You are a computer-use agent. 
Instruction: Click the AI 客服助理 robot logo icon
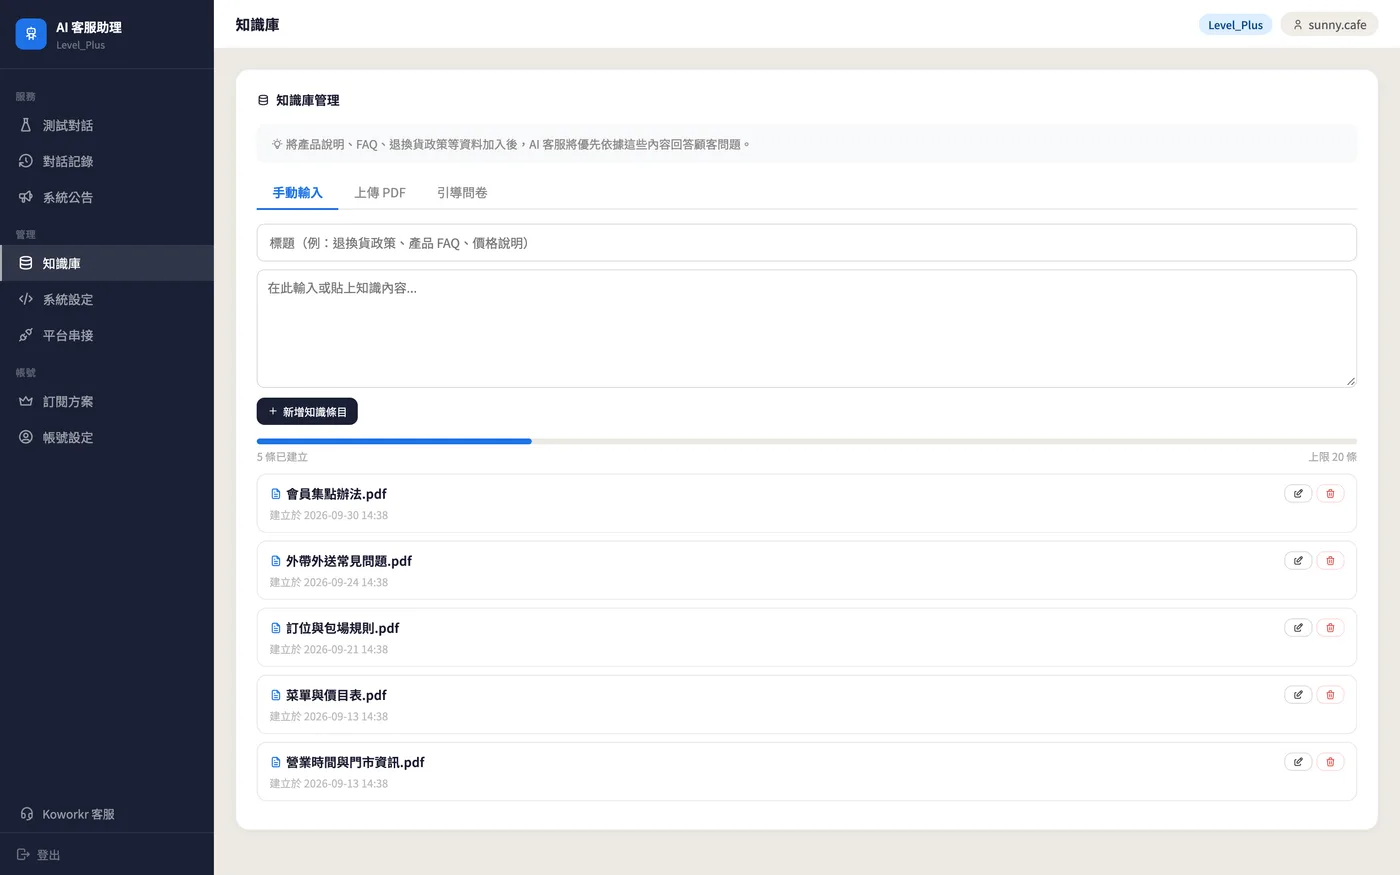(31, 34)
